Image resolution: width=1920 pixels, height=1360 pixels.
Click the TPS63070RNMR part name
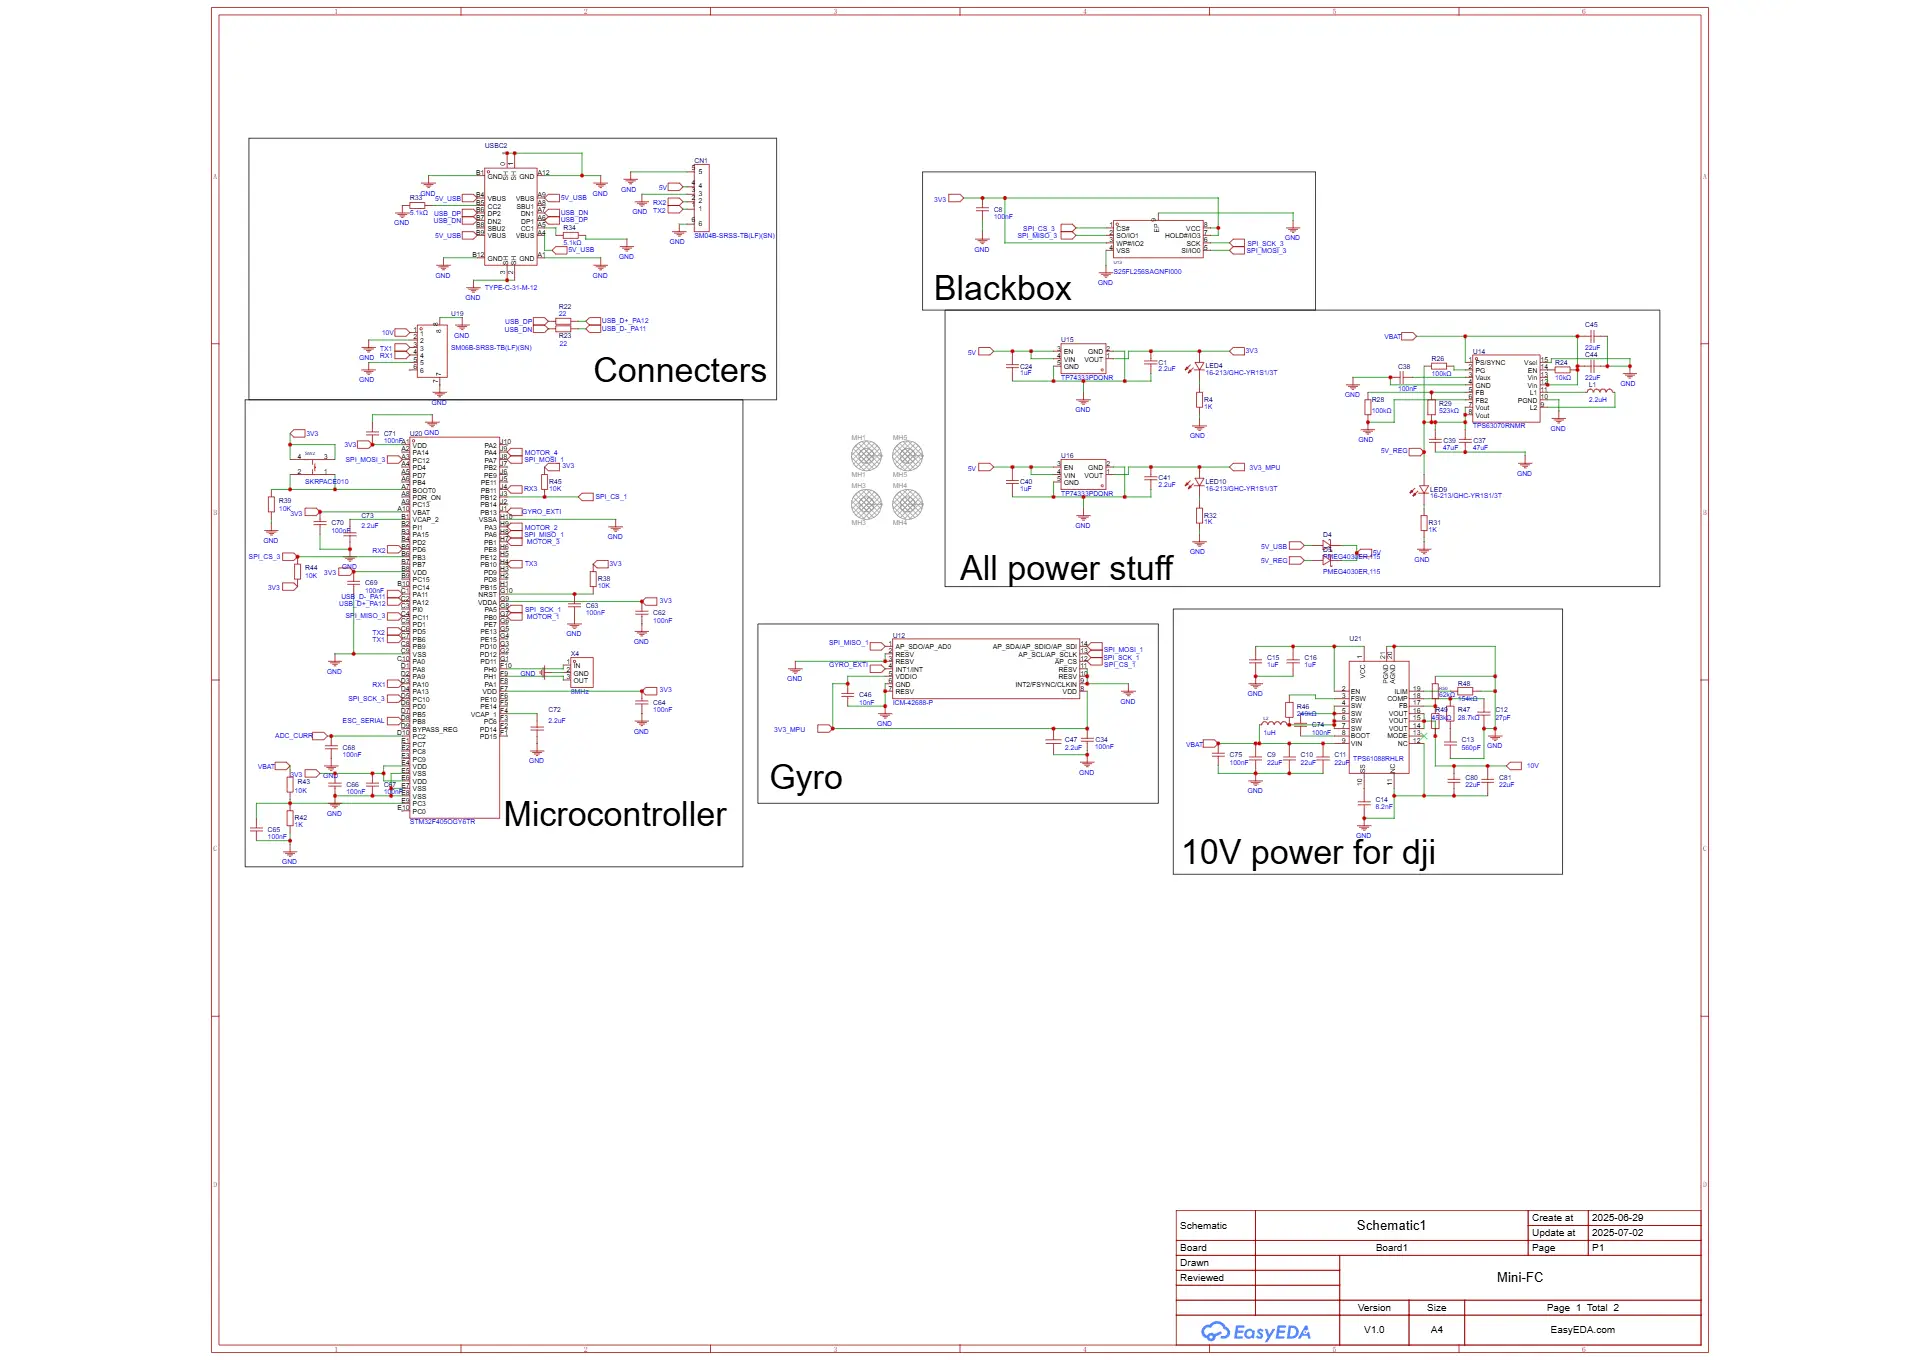click(x=1499, y=426)
